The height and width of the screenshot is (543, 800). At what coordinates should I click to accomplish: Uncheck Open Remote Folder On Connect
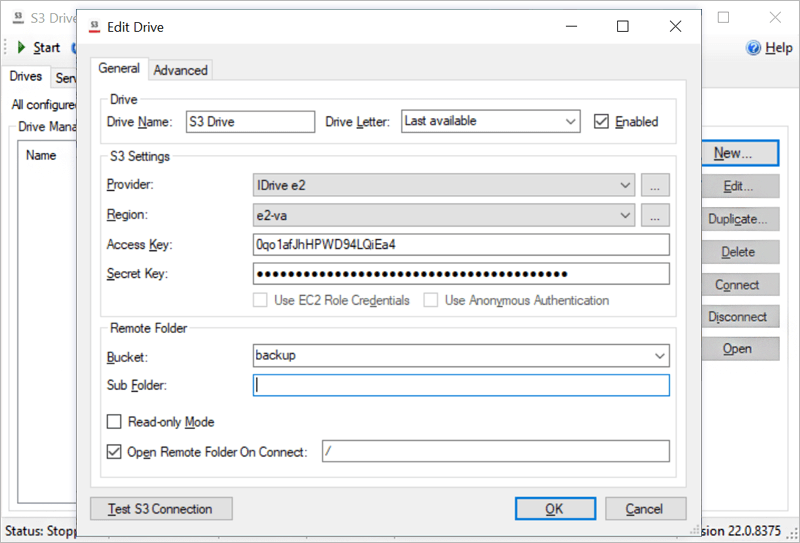pos(114,452)
